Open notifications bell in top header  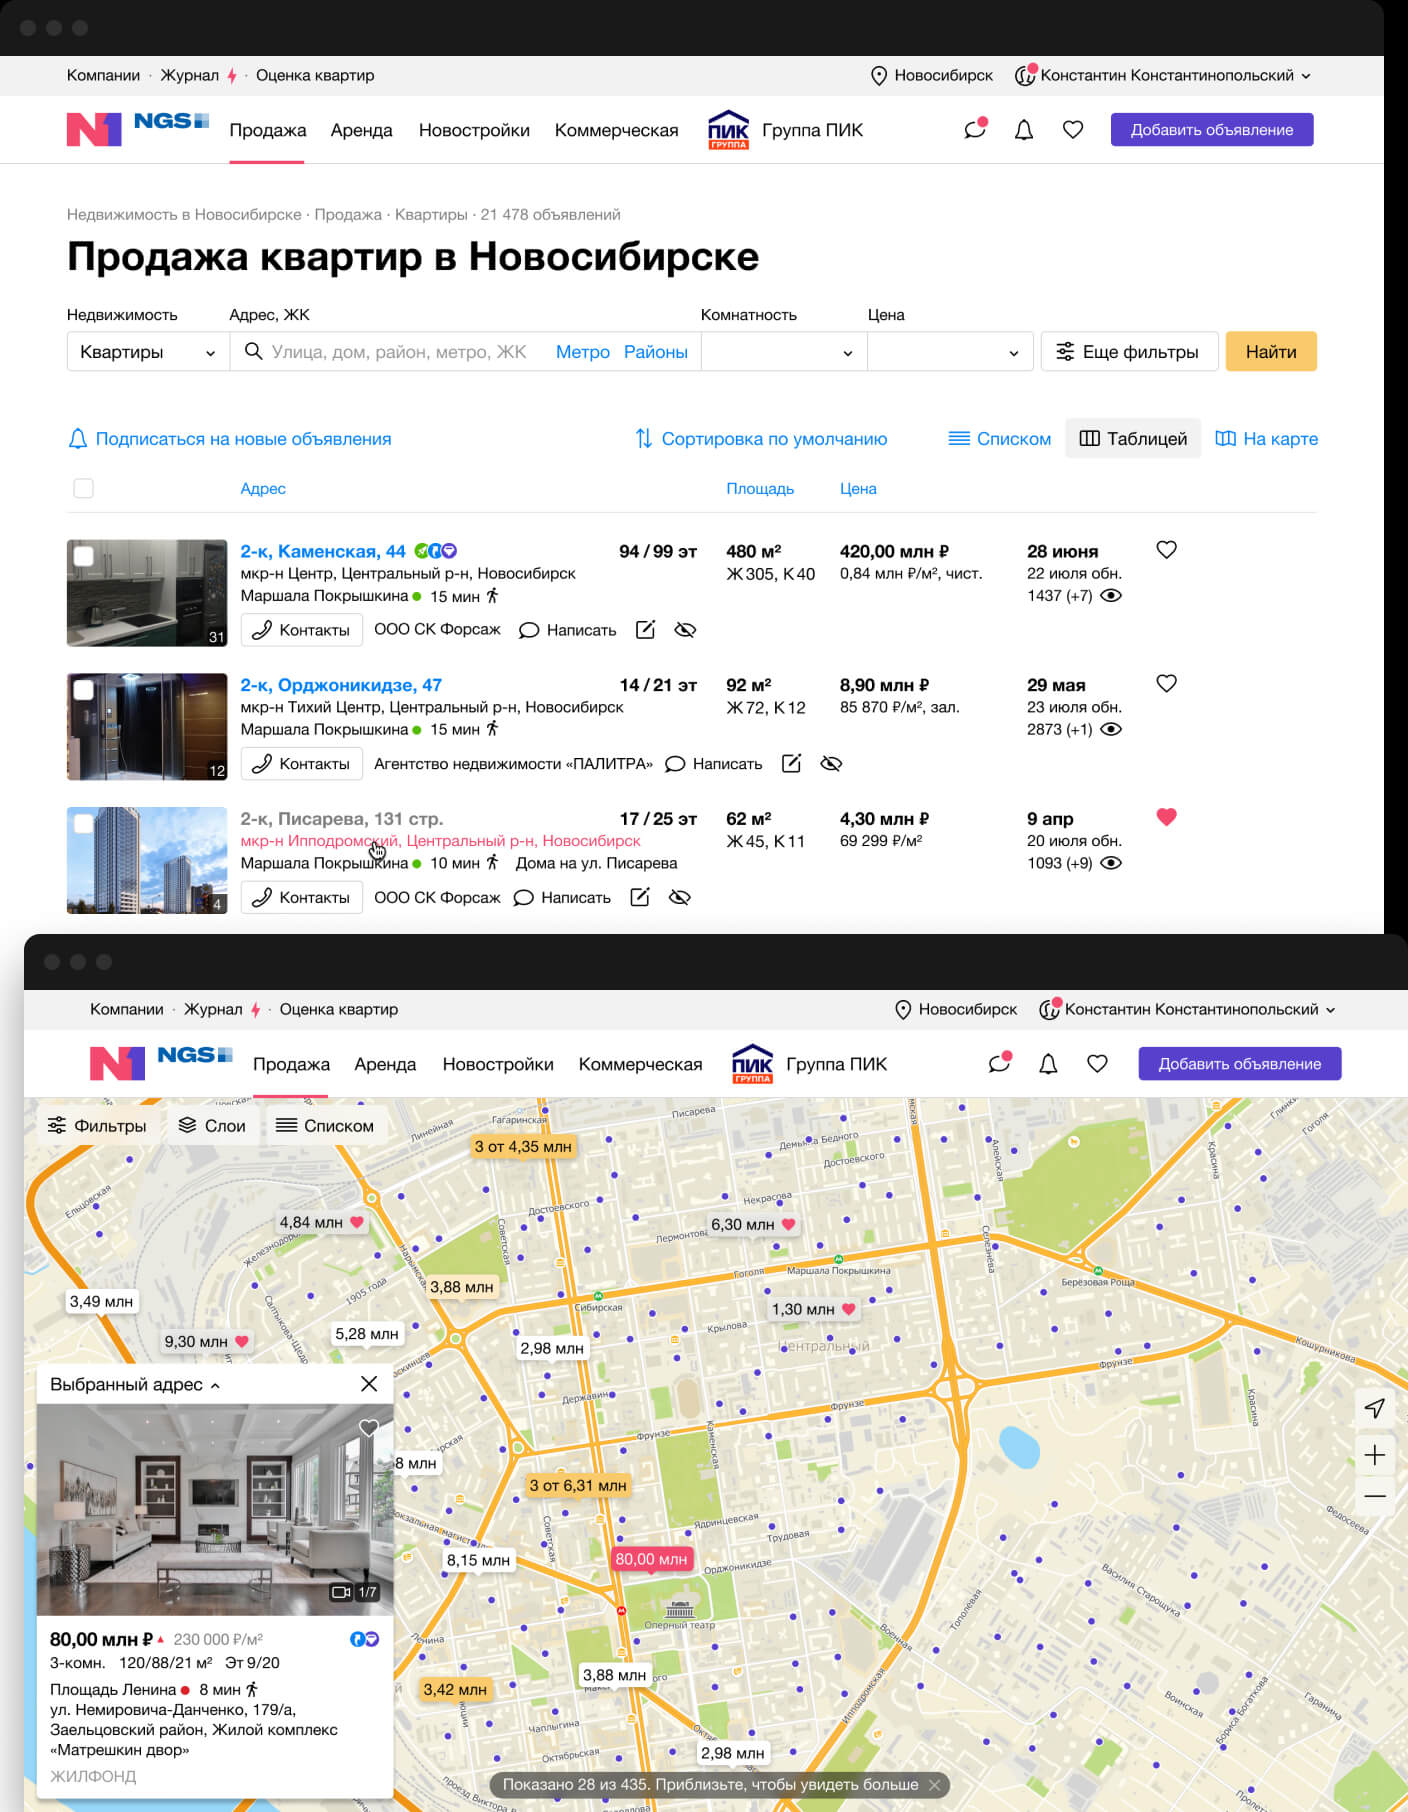click(x=1023, y=130)
